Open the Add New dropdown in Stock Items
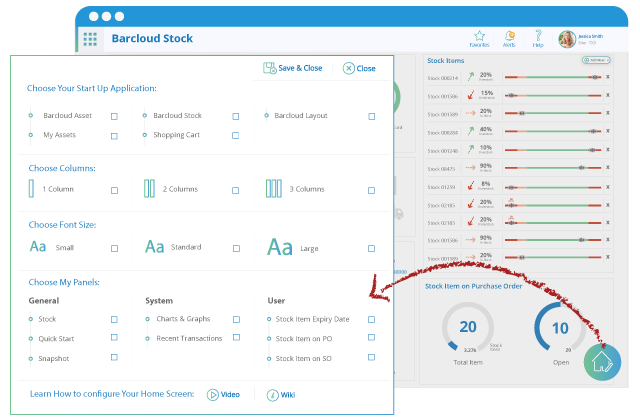640x419 pixels. [x=596, y=60]
